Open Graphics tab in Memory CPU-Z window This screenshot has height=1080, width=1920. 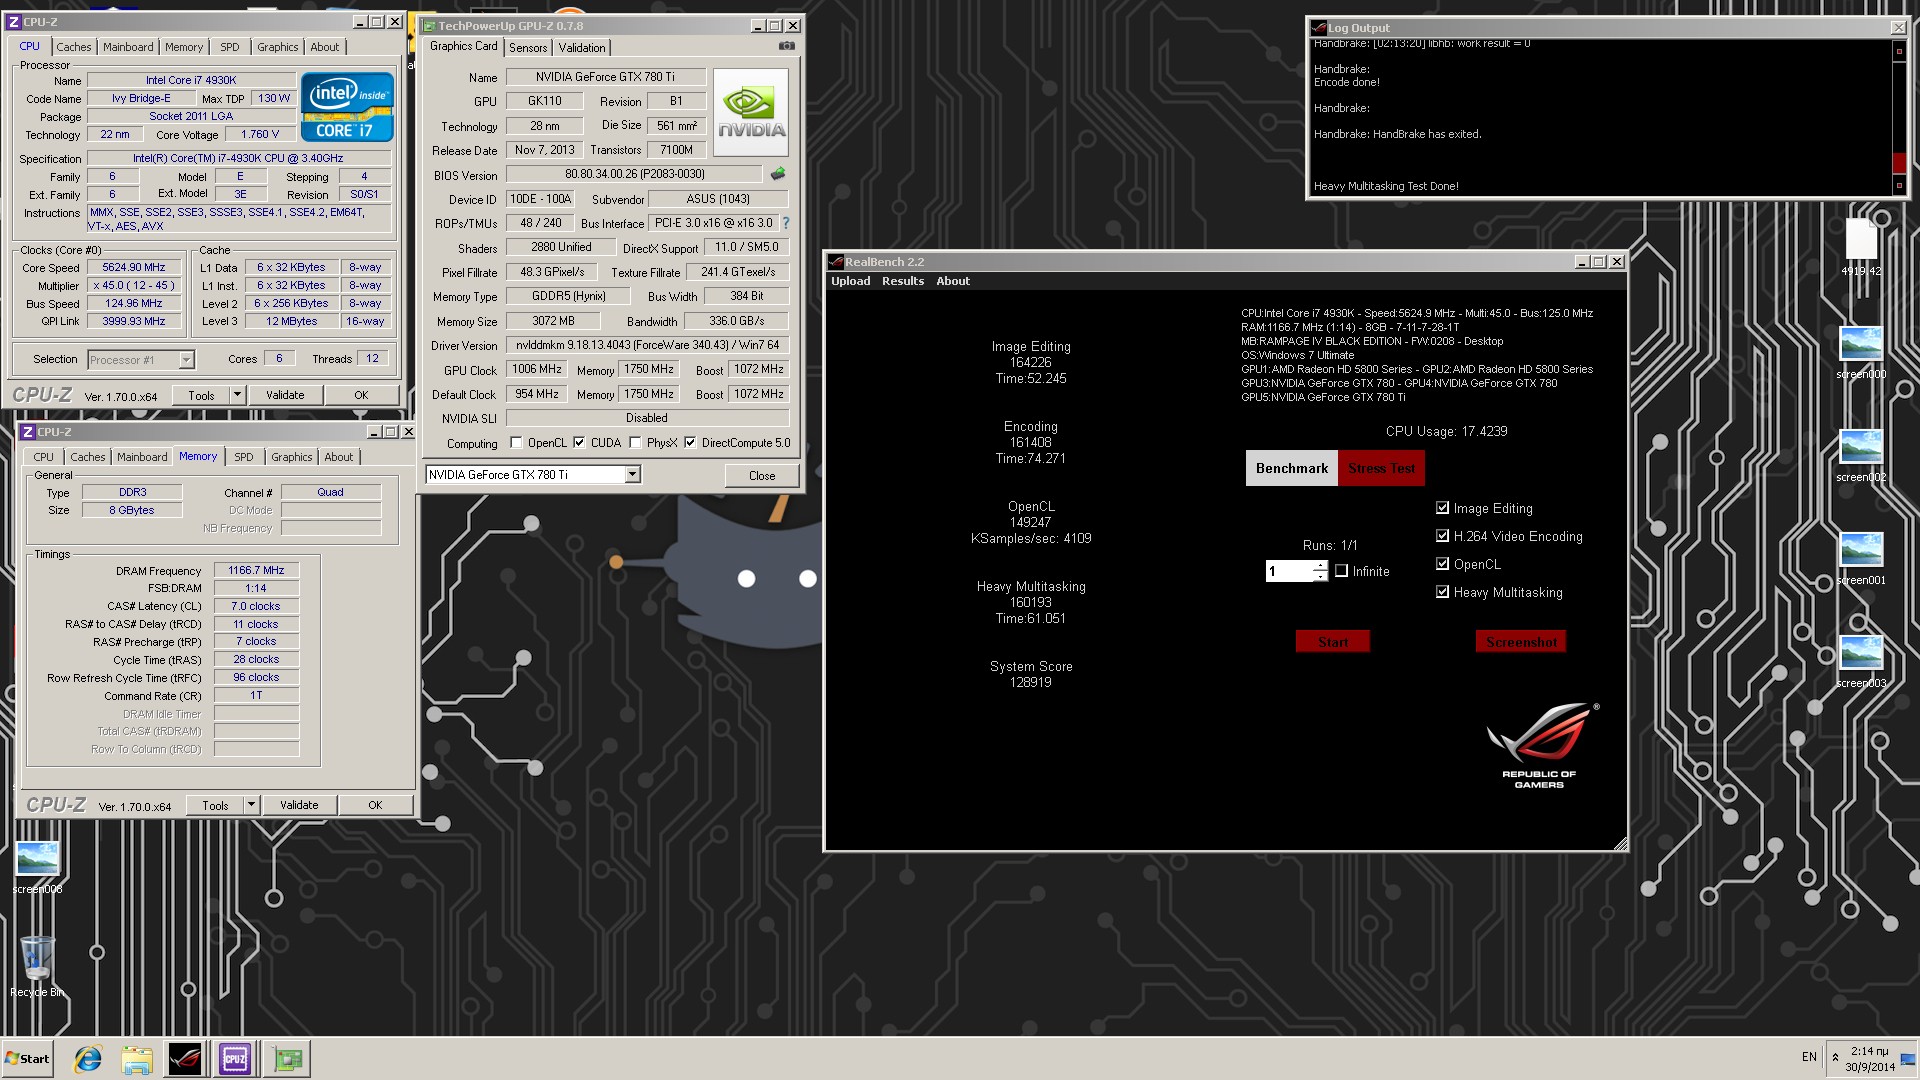292,457
